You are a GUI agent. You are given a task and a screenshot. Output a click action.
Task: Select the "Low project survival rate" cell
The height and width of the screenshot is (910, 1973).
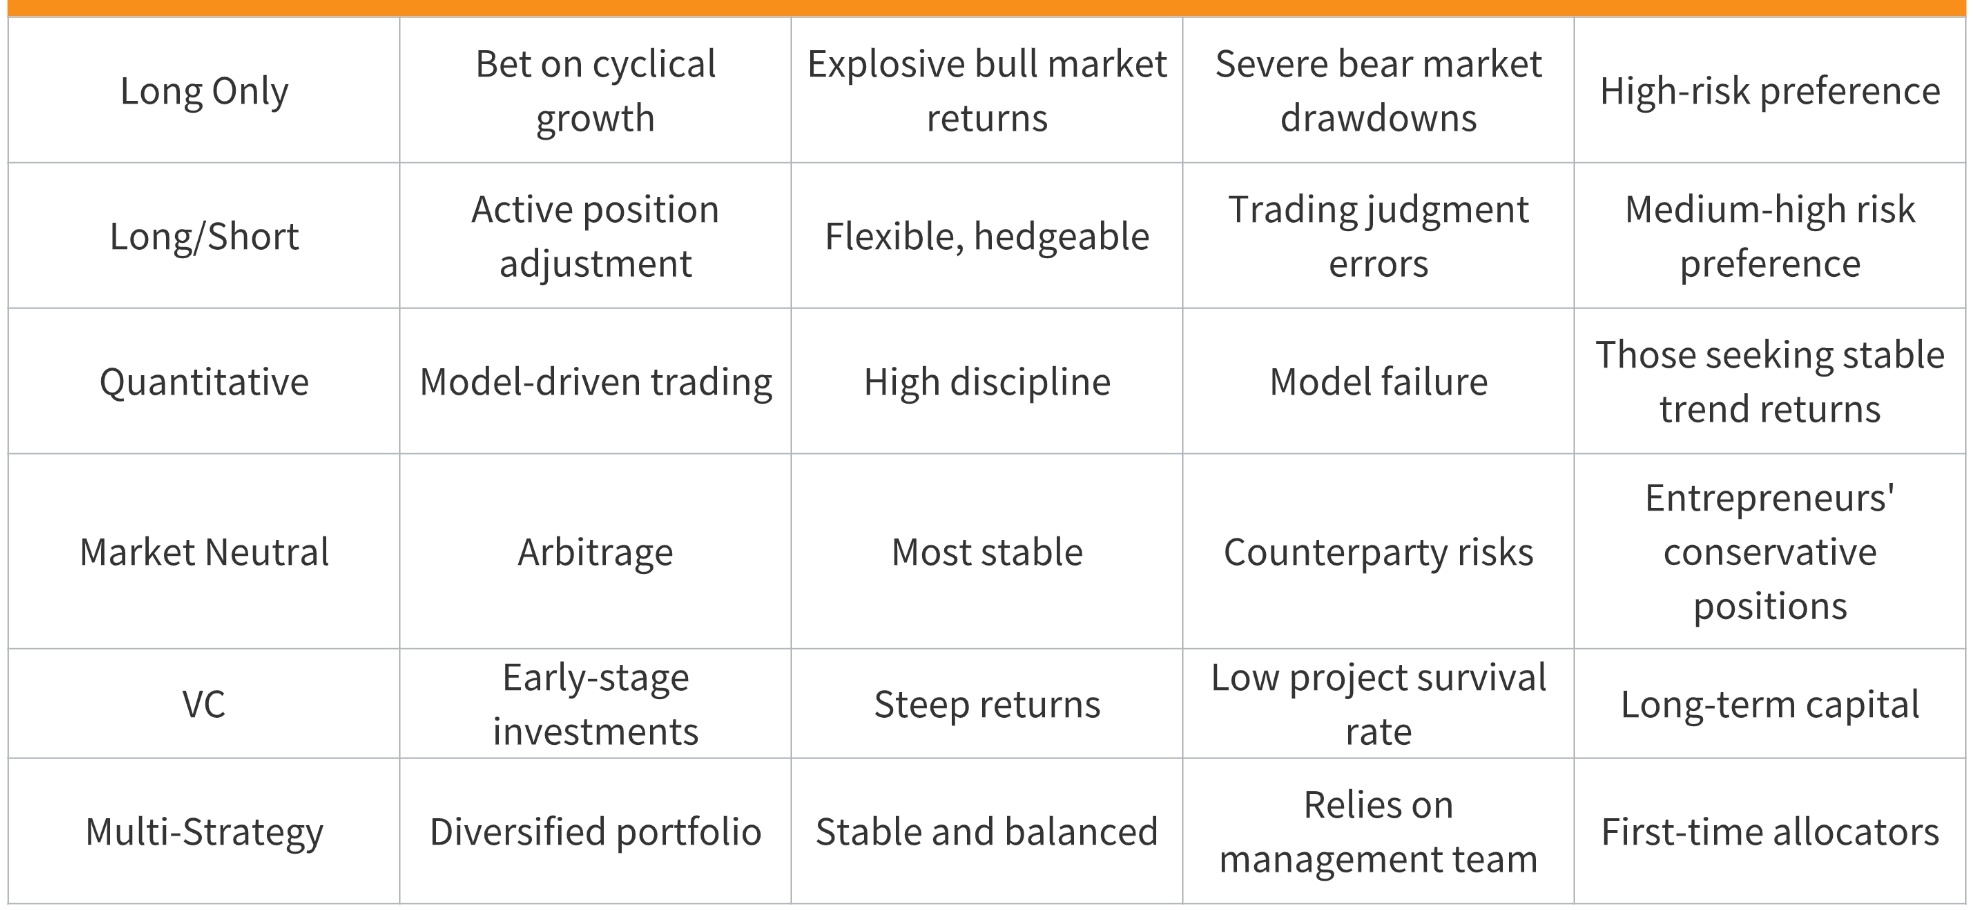pos(1378,704)
